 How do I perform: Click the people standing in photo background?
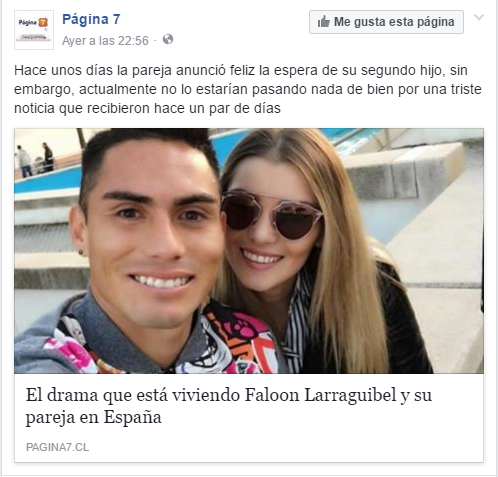(x=35, y=159)
